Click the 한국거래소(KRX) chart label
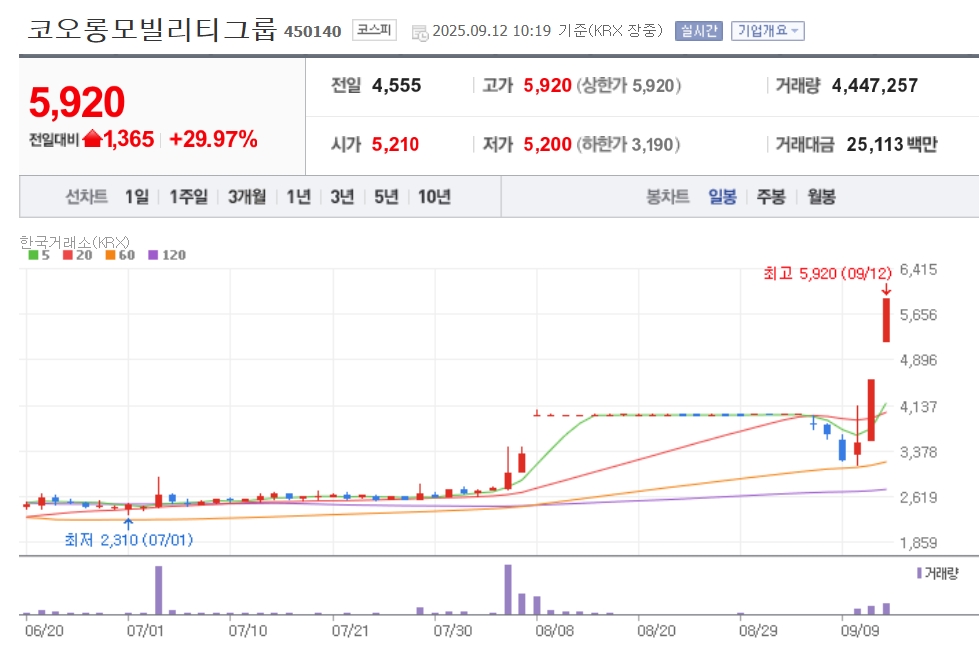This screenshot has width=979, height=671. [74, 242]
